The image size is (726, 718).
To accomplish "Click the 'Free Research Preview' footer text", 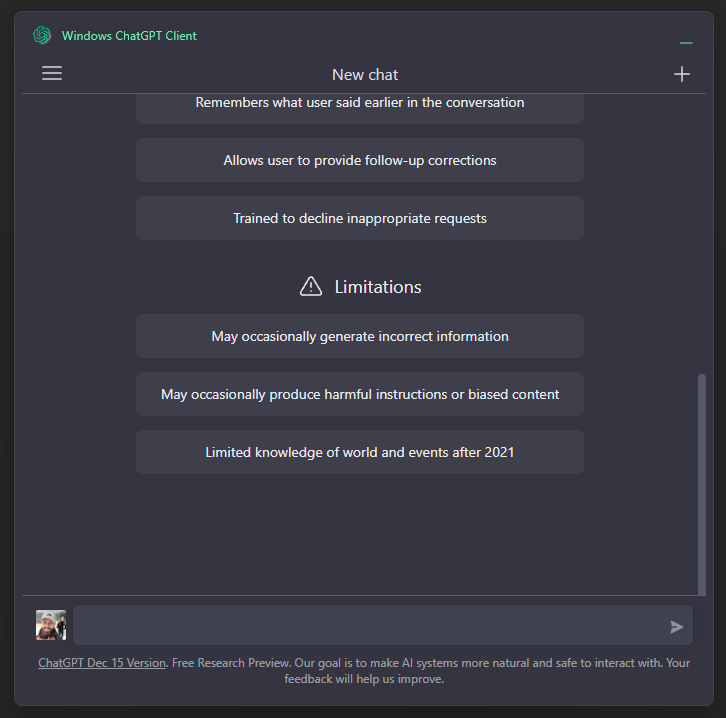I will (x=231, y=663).
